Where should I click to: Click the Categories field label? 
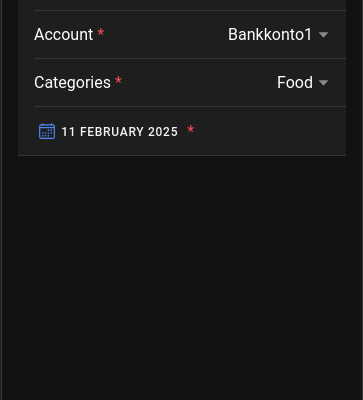[x=72, y=83]
